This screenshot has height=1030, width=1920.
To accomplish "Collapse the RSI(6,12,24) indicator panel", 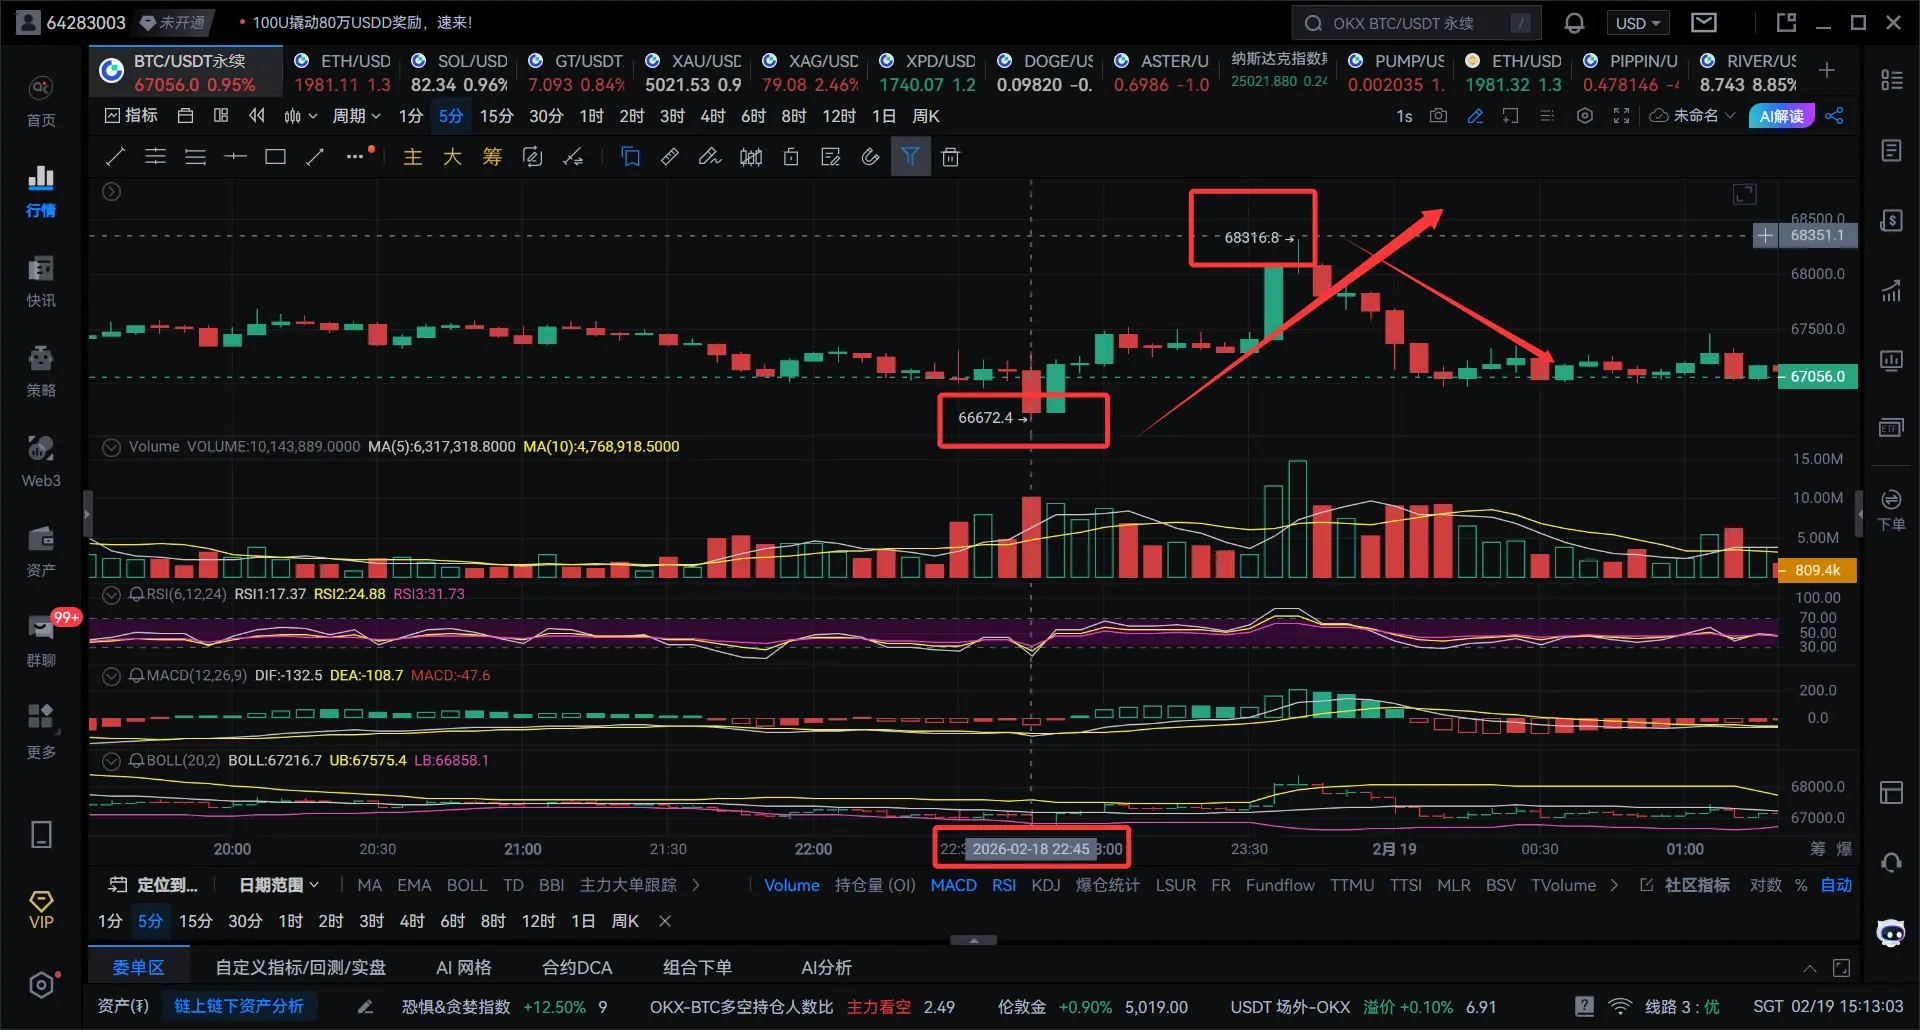I will click(x=112, y=594).
